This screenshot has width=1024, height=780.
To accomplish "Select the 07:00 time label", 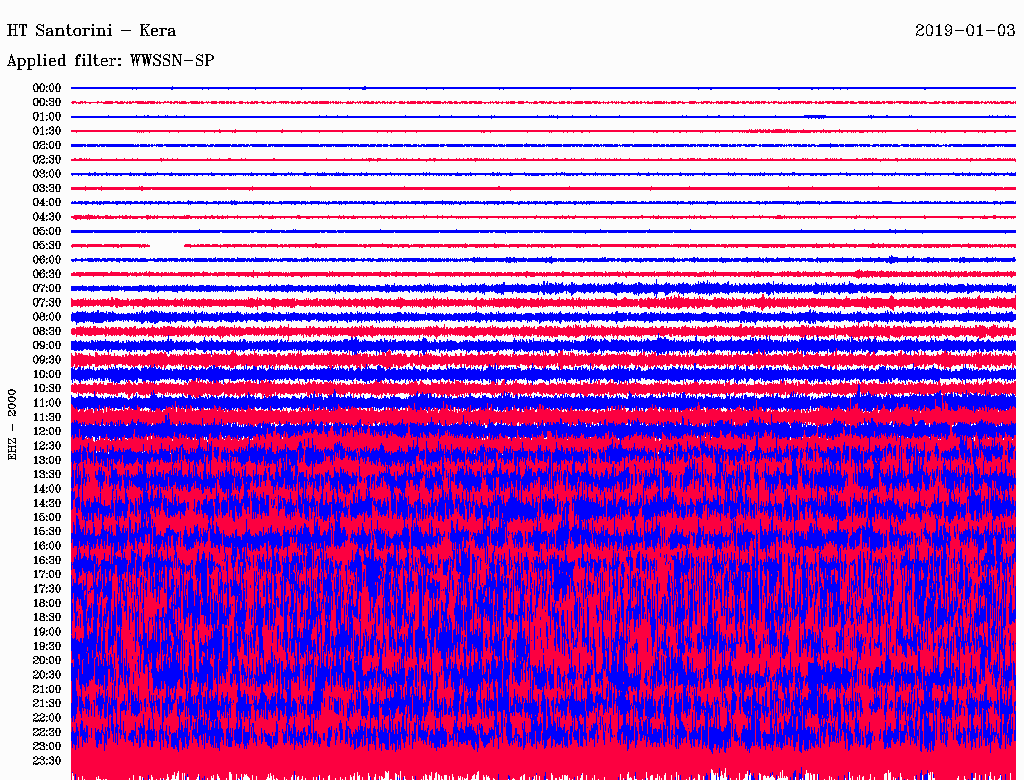I will click(47, 288).
